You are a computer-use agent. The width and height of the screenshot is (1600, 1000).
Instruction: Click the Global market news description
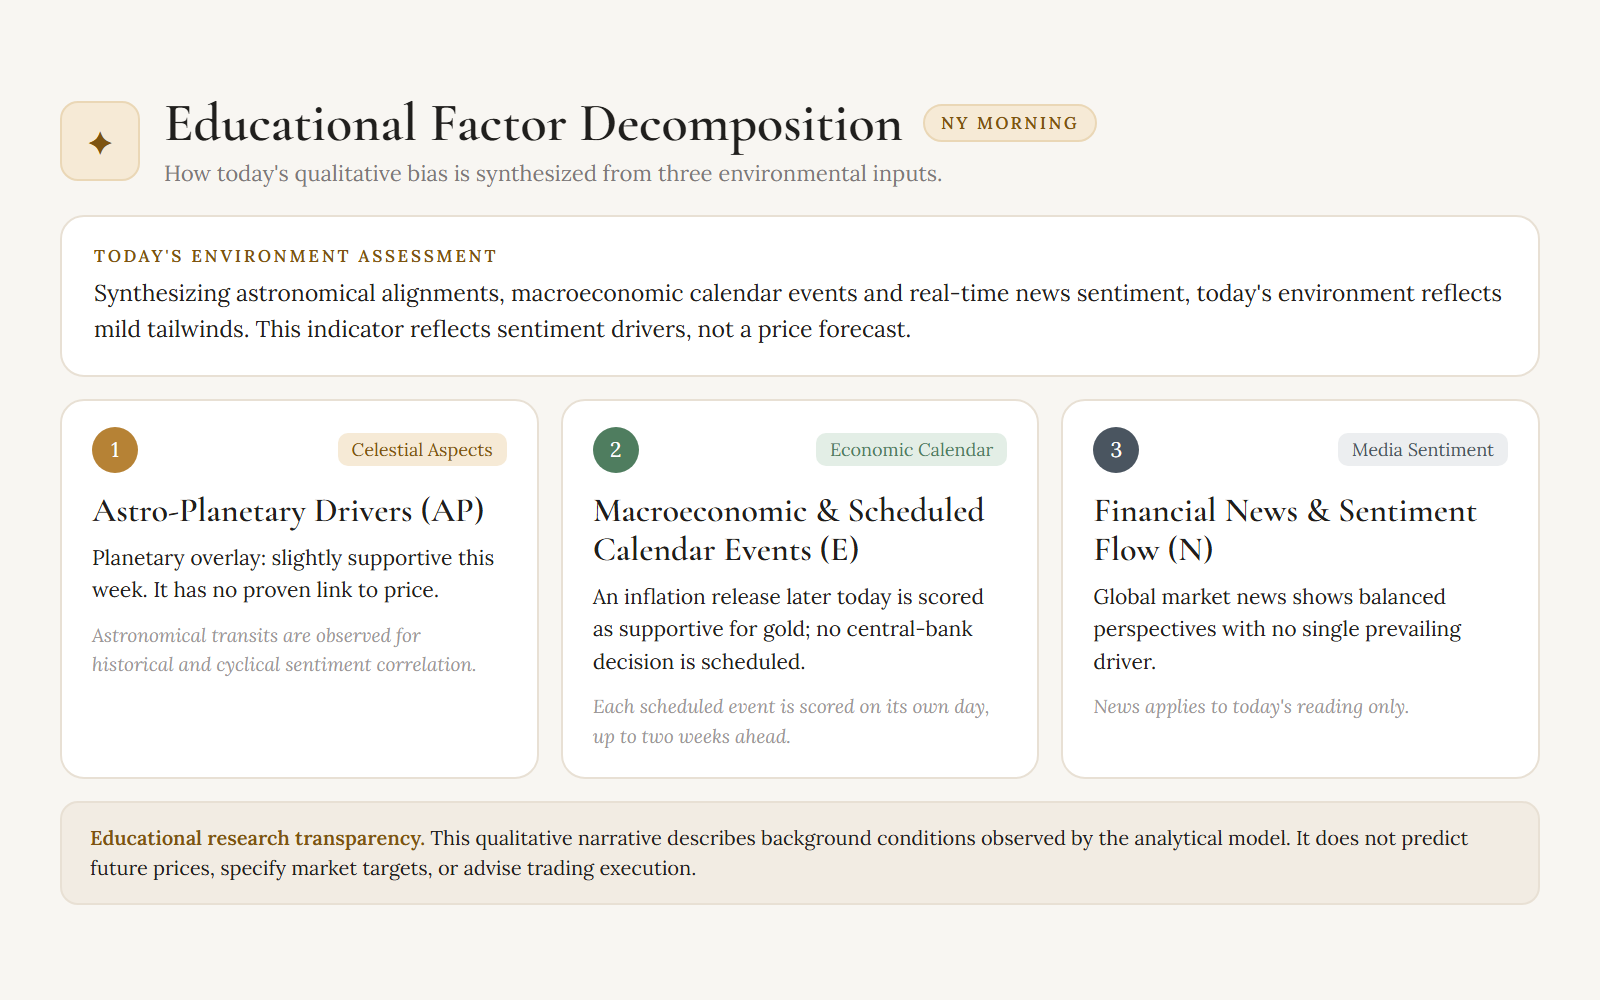pyautogui.click(x=1277, y=629)
